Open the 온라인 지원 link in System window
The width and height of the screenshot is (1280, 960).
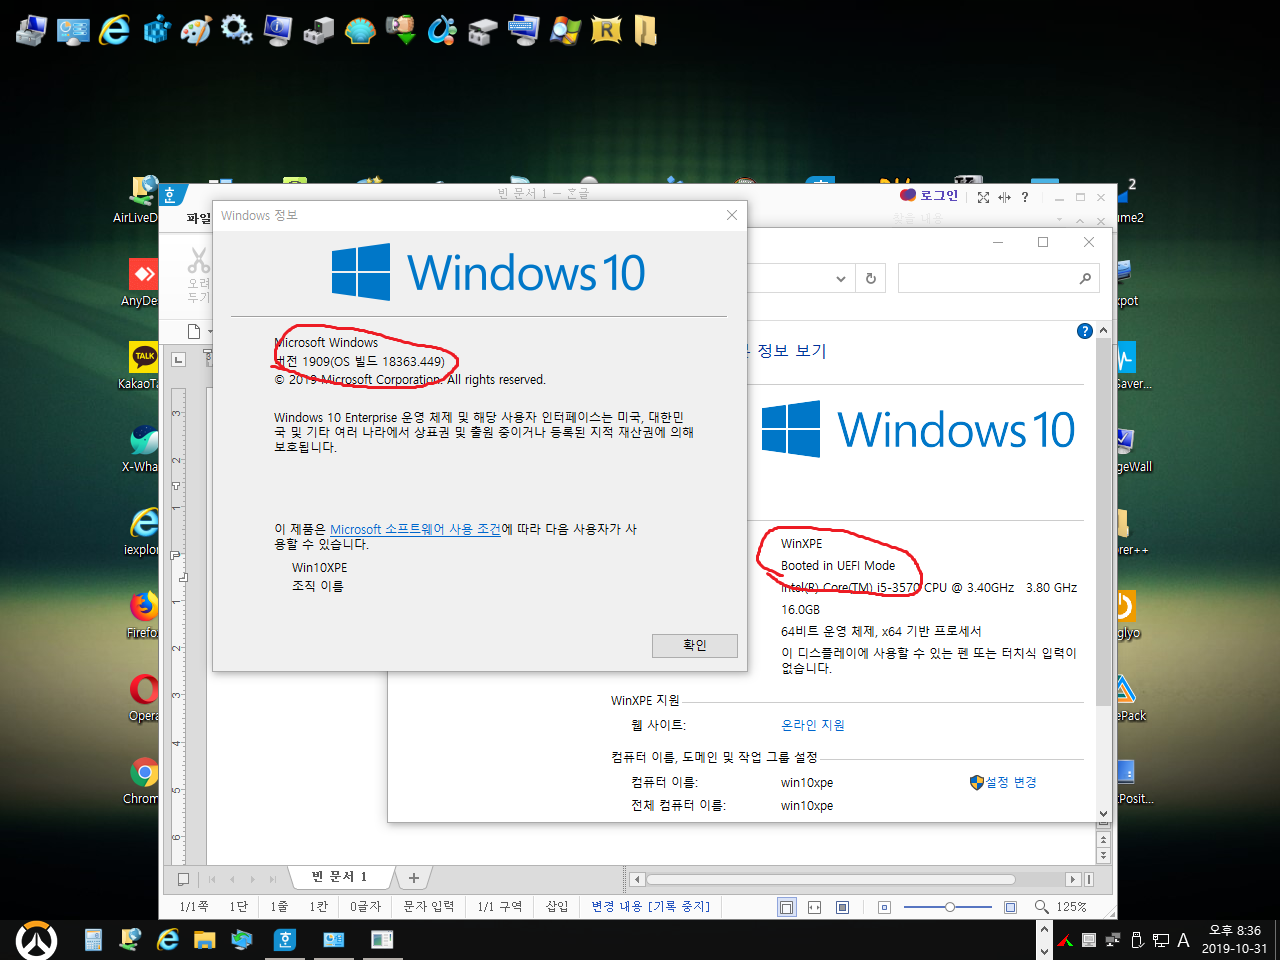tap(813, 725)
